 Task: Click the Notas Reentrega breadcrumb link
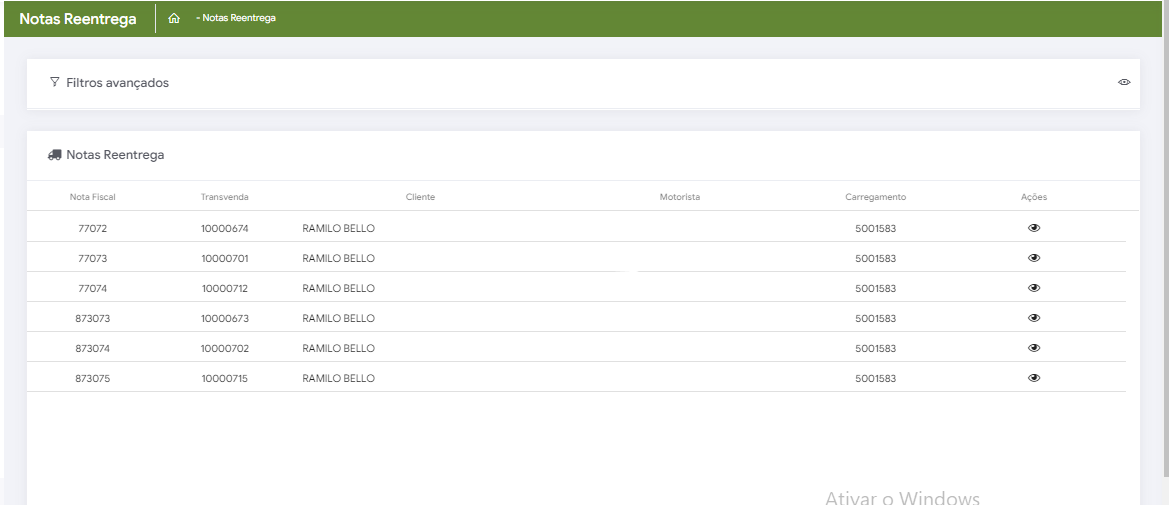click(x=238, y=18)
